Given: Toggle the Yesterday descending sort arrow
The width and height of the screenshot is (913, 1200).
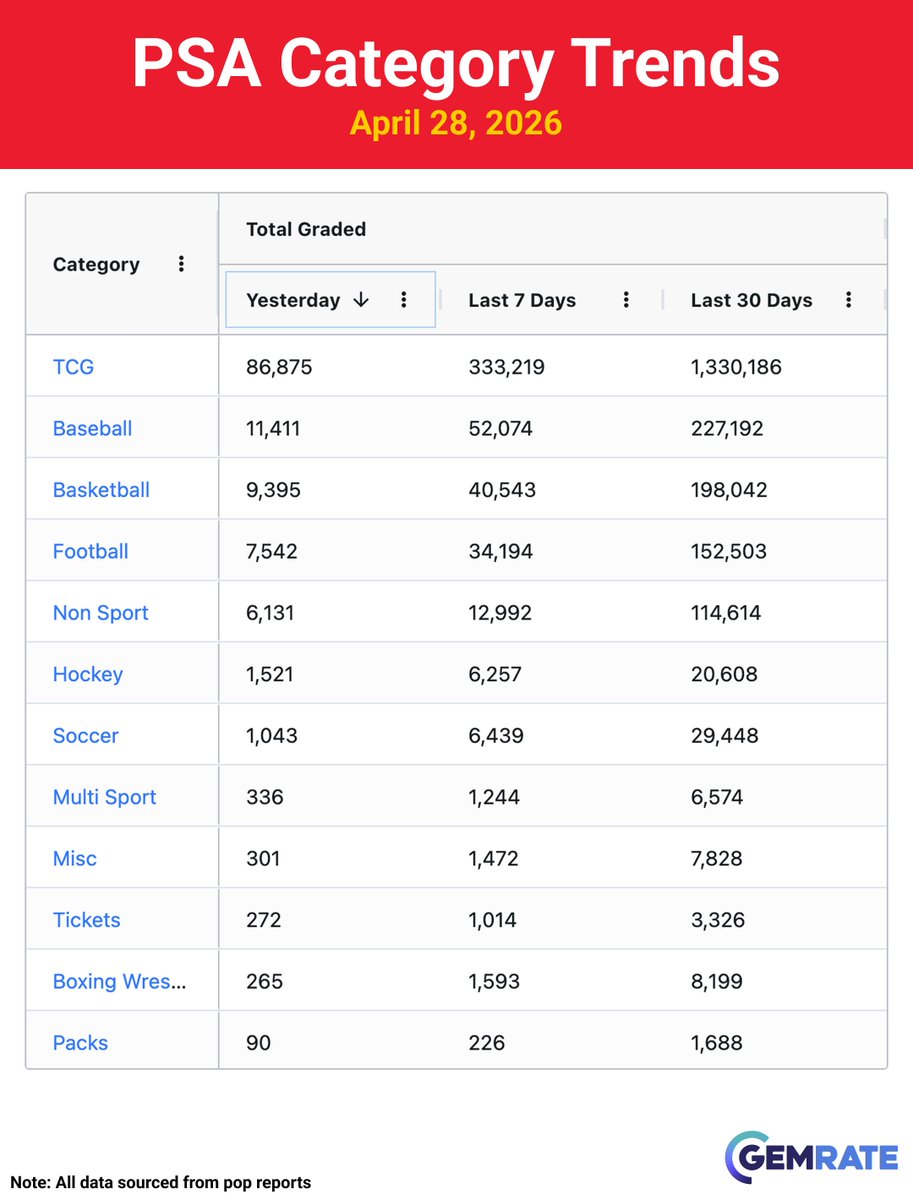Looking at the screenshot, I should pos(362,300).
